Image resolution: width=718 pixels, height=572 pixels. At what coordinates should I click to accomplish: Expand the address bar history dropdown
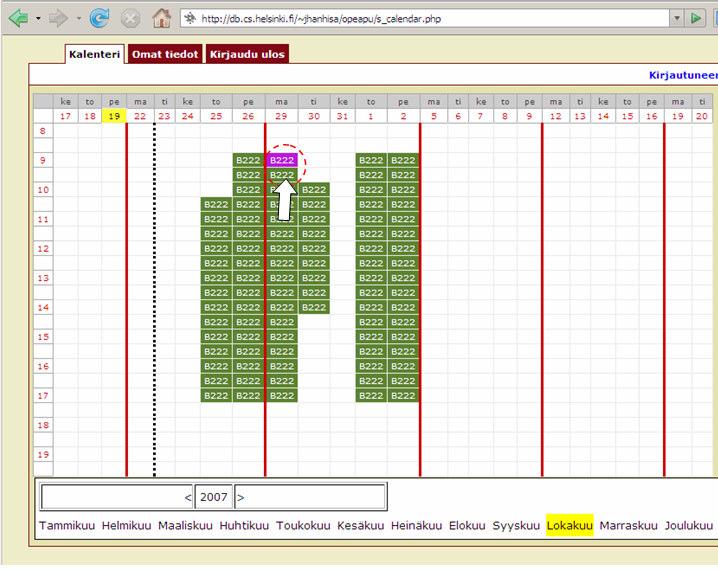[676, 19]
